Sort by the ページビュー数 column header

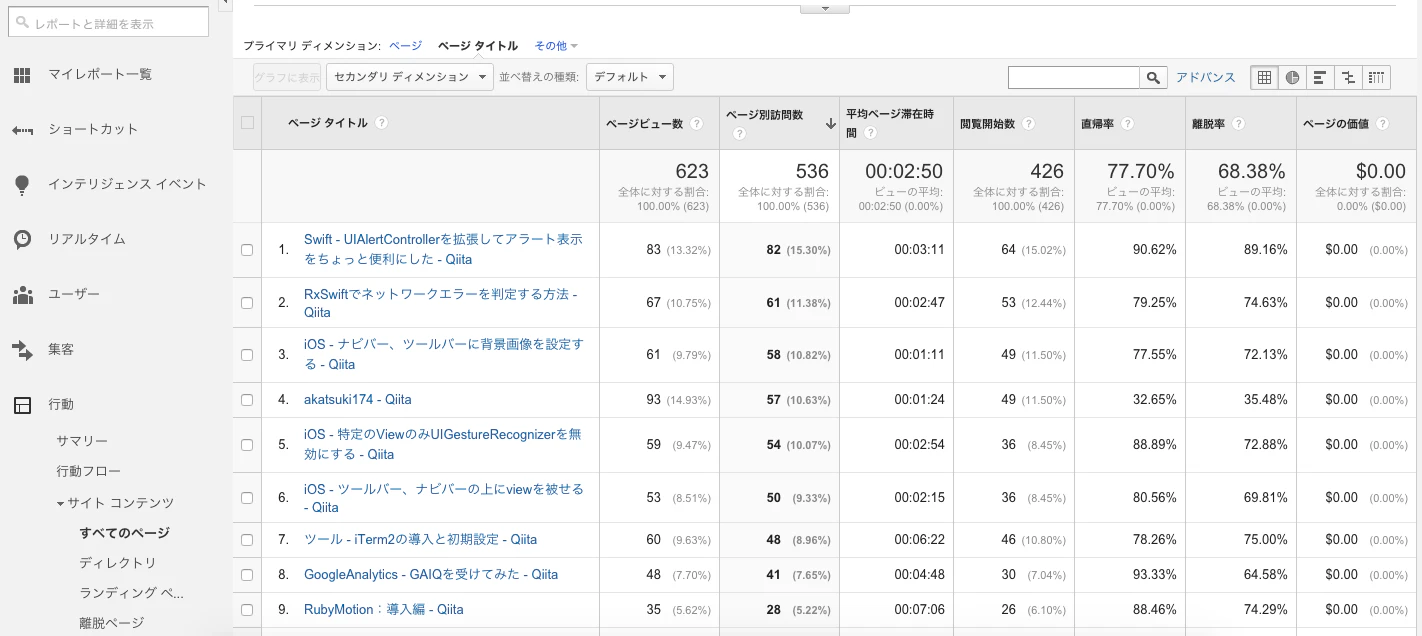click(x=645, y=124)
